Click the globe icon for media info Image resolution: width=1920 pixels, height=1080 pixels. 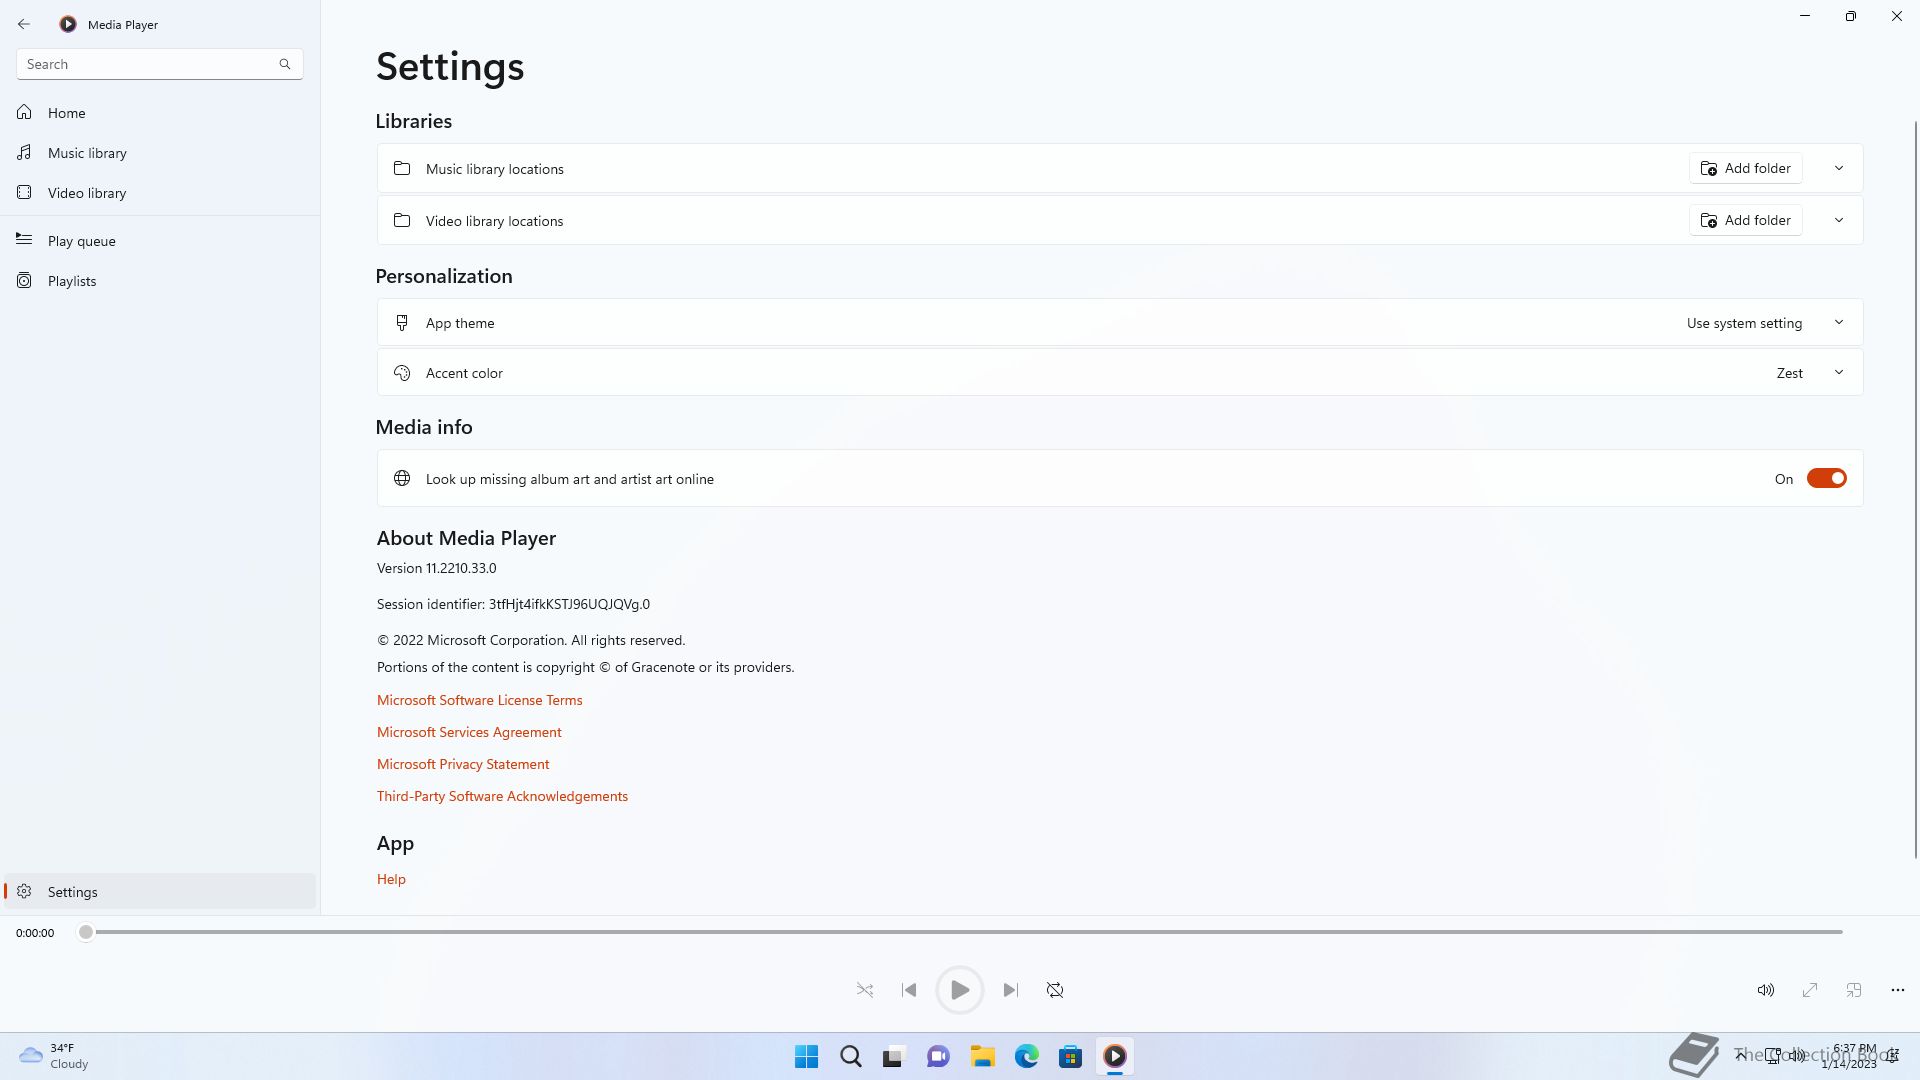point(402,478)
